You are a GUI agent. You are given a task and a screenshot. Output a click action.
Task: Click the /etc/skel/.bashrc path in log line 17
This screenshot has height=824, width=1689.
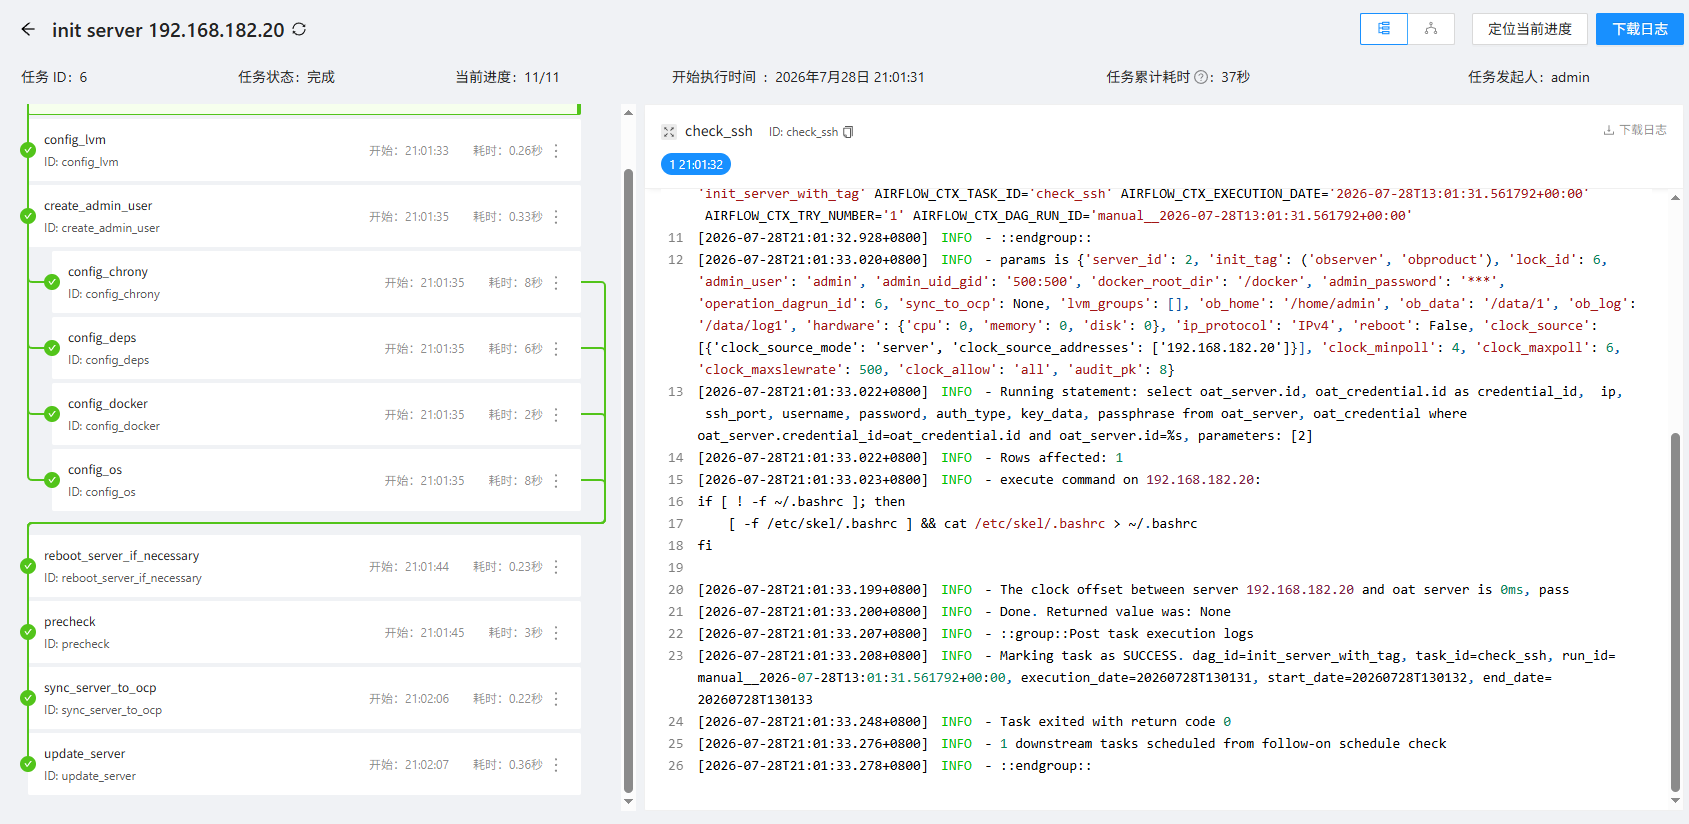[1040, 524]
